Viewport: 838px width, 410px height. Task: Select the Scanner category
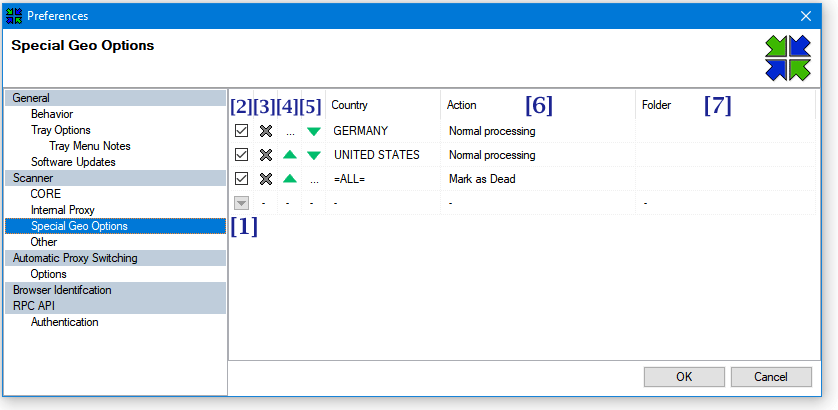click(x=115, y=178)
